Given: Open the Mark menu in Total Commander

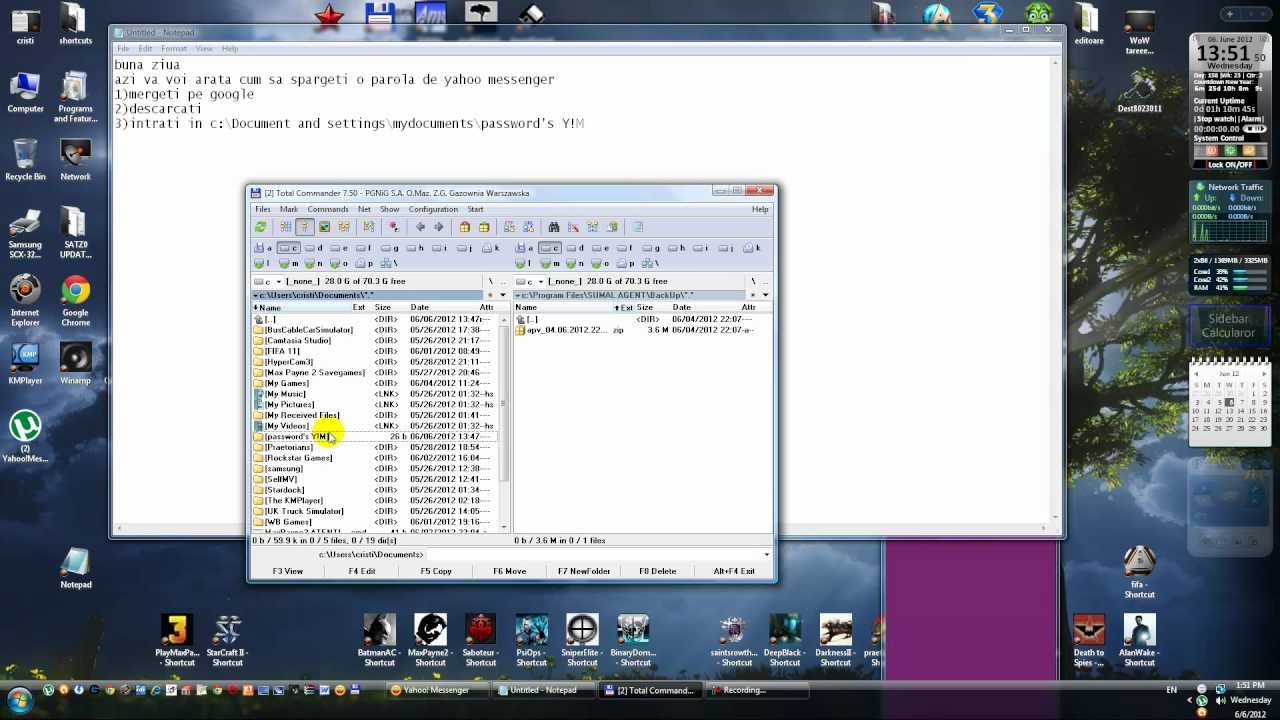Looking at the screenshot, I should [x=289, y=209].
